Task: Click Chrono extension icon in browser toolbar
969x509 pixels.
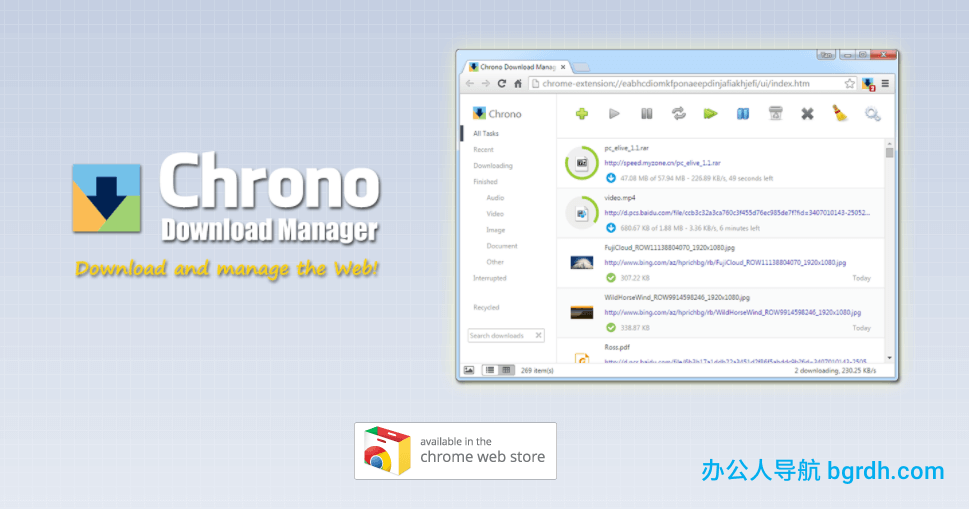Action: [868, 84]
